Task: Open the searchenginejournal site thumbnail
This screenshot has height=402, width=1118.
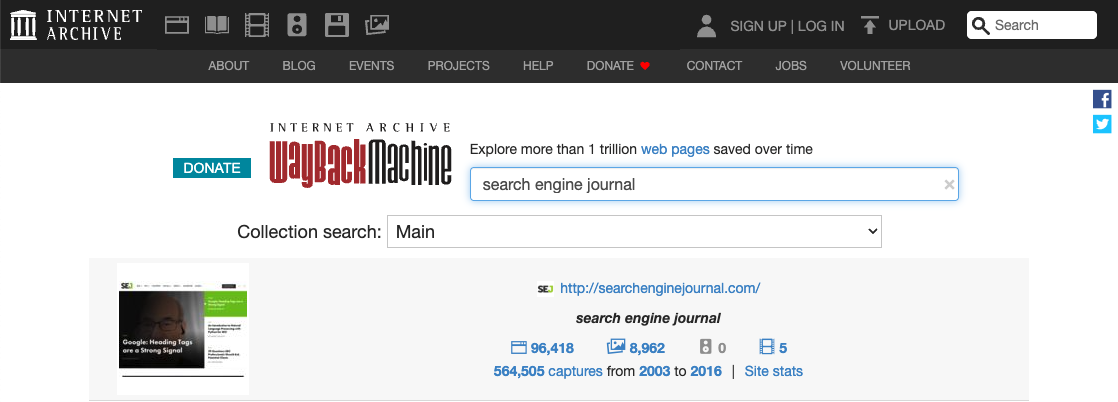Action: (183, 329)
